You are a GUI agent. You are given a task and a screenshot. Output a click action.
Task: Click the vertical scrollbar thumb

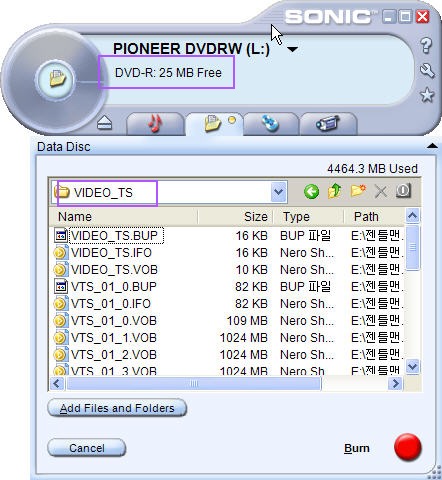click(x=413, y=248)
